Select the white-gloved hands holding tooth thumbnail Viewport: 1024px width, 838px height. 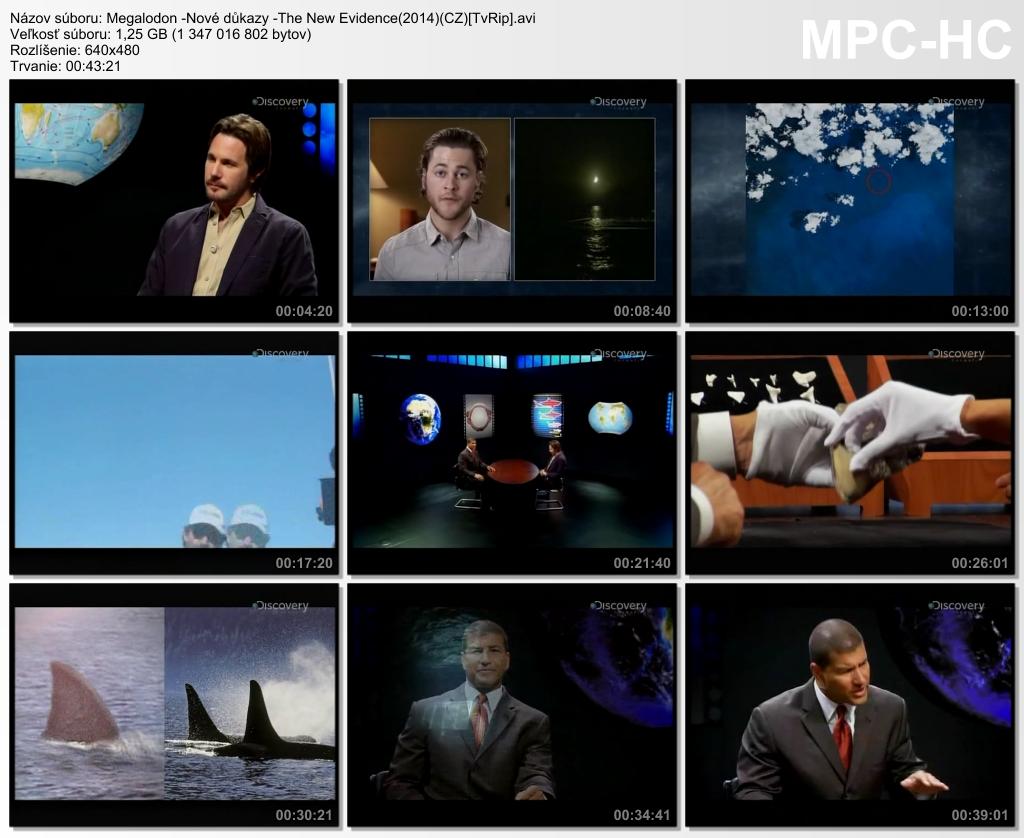point(850,452)
